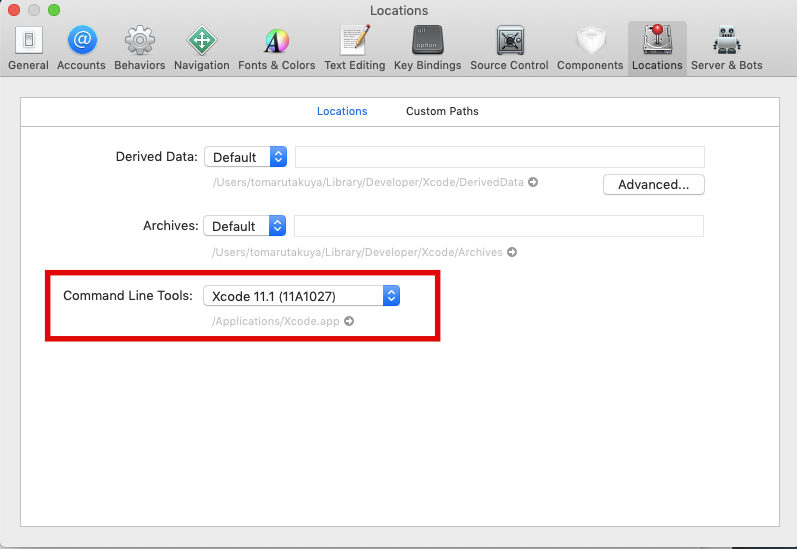Open Fonts & Colors preferences
The width and height of the screenshot is (797, 549).
click(x=277, y=49)
